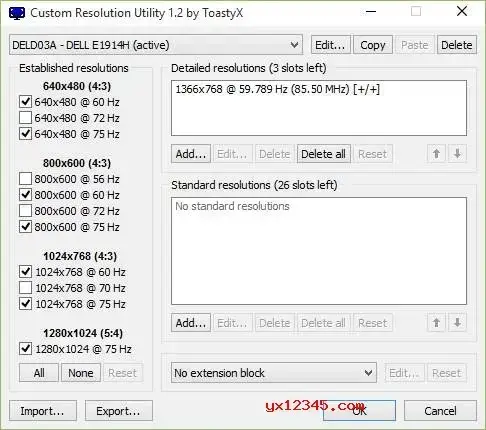Click the CRU monitor icon in title bar
Viewport: 486px width, 430px height.
click(17, 13)
